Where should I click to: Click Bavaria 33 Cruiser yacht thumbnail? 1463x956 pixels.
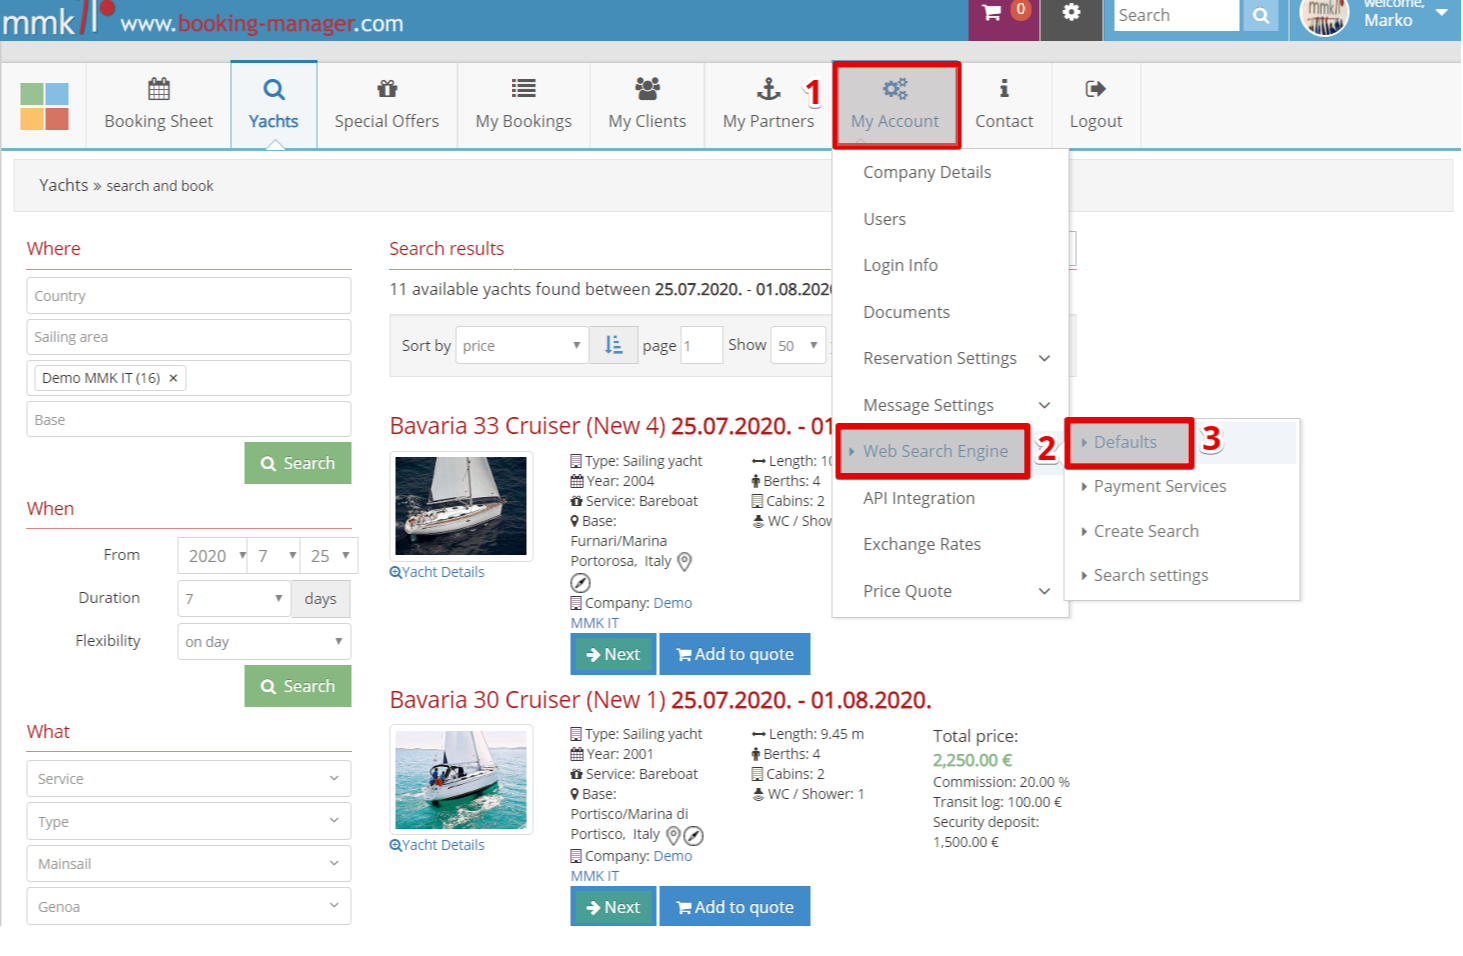coord(461,506)
